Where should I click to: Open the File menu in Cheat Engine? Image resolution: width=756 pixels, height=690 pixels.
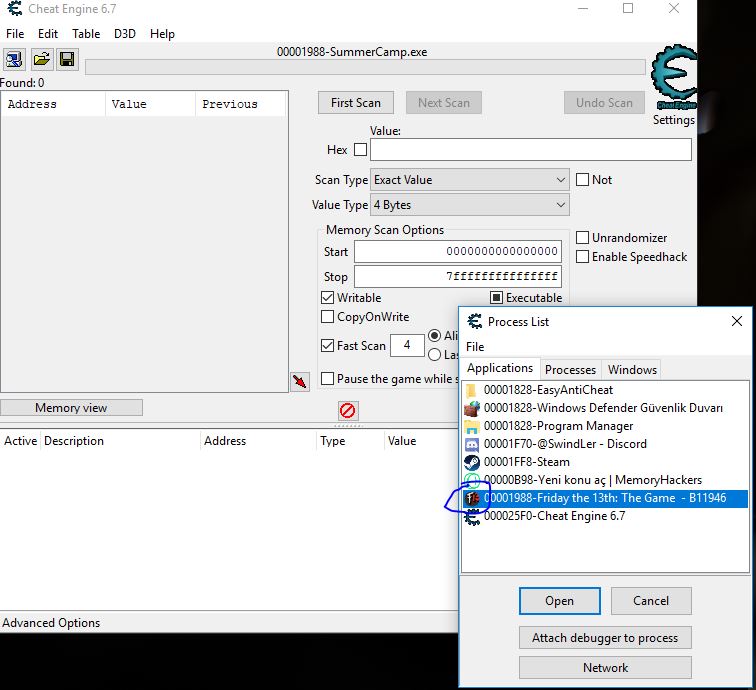coord(15,34)
